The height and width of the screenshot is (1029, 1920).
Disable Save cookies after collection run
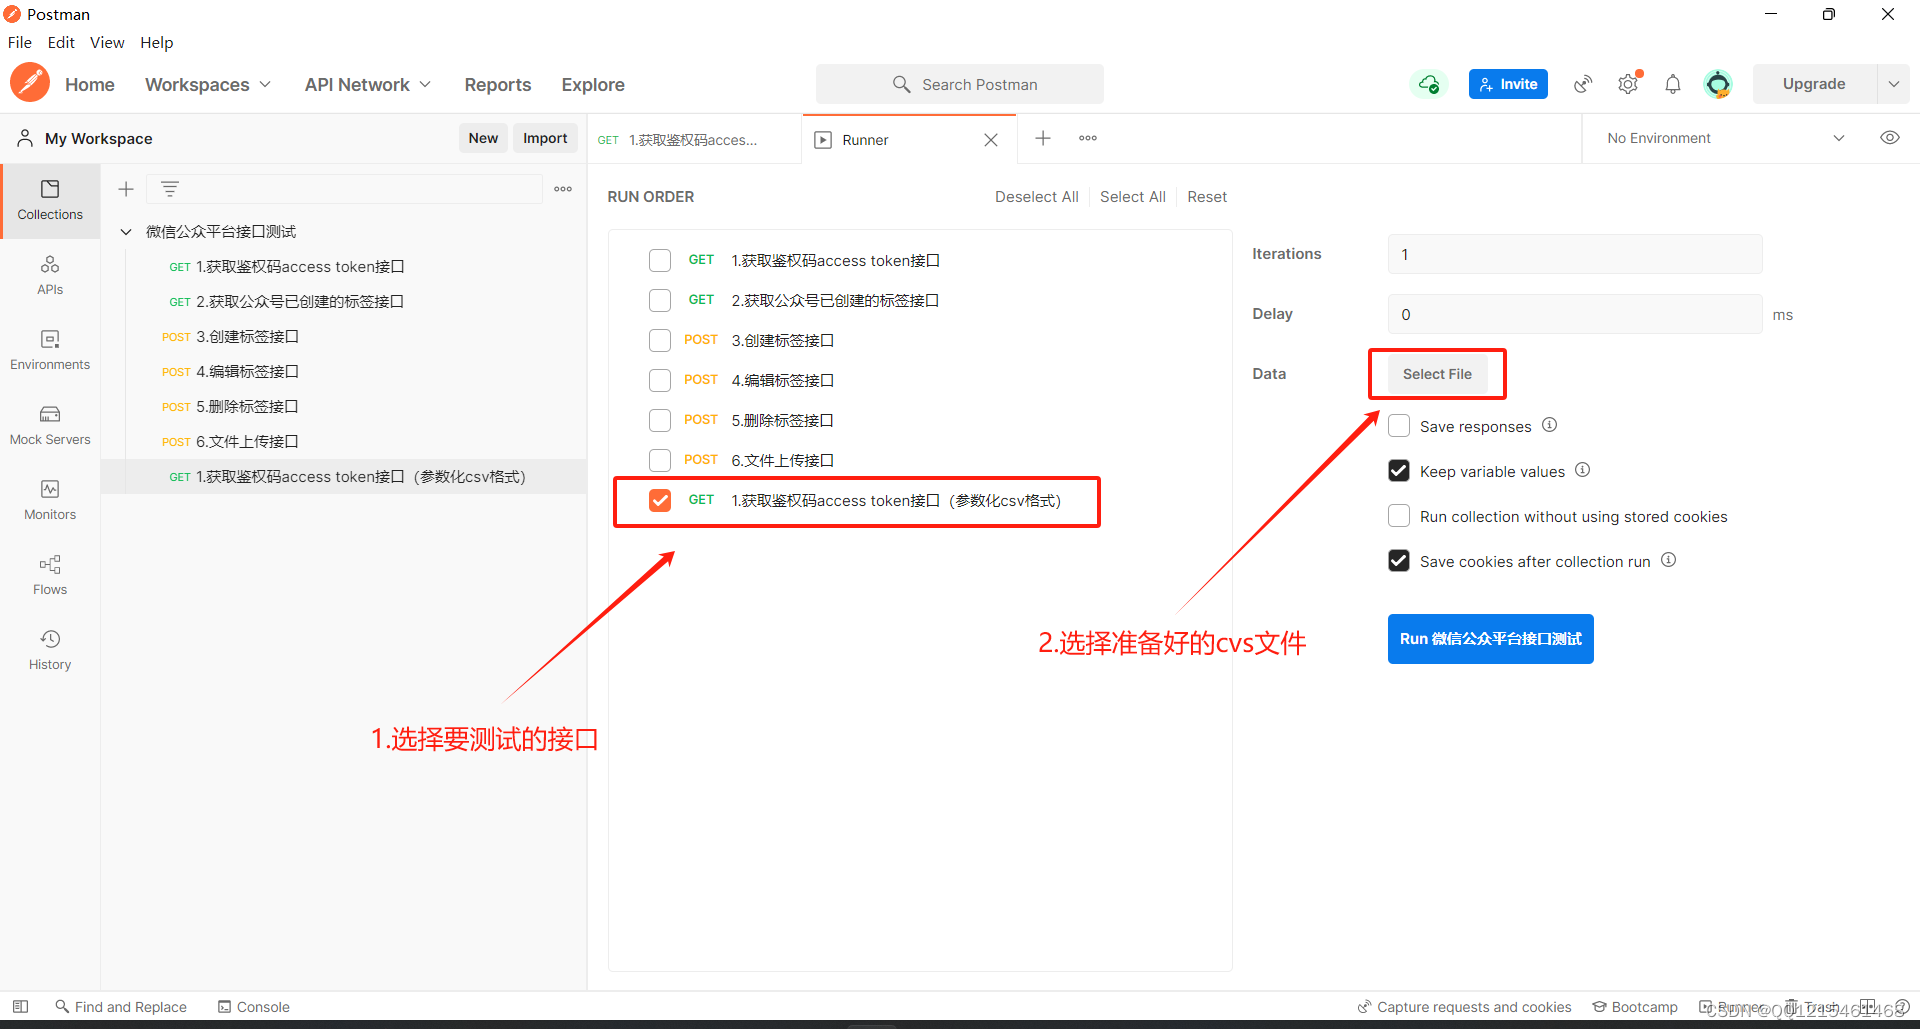pyautogui.click(x=1399, y=561)
